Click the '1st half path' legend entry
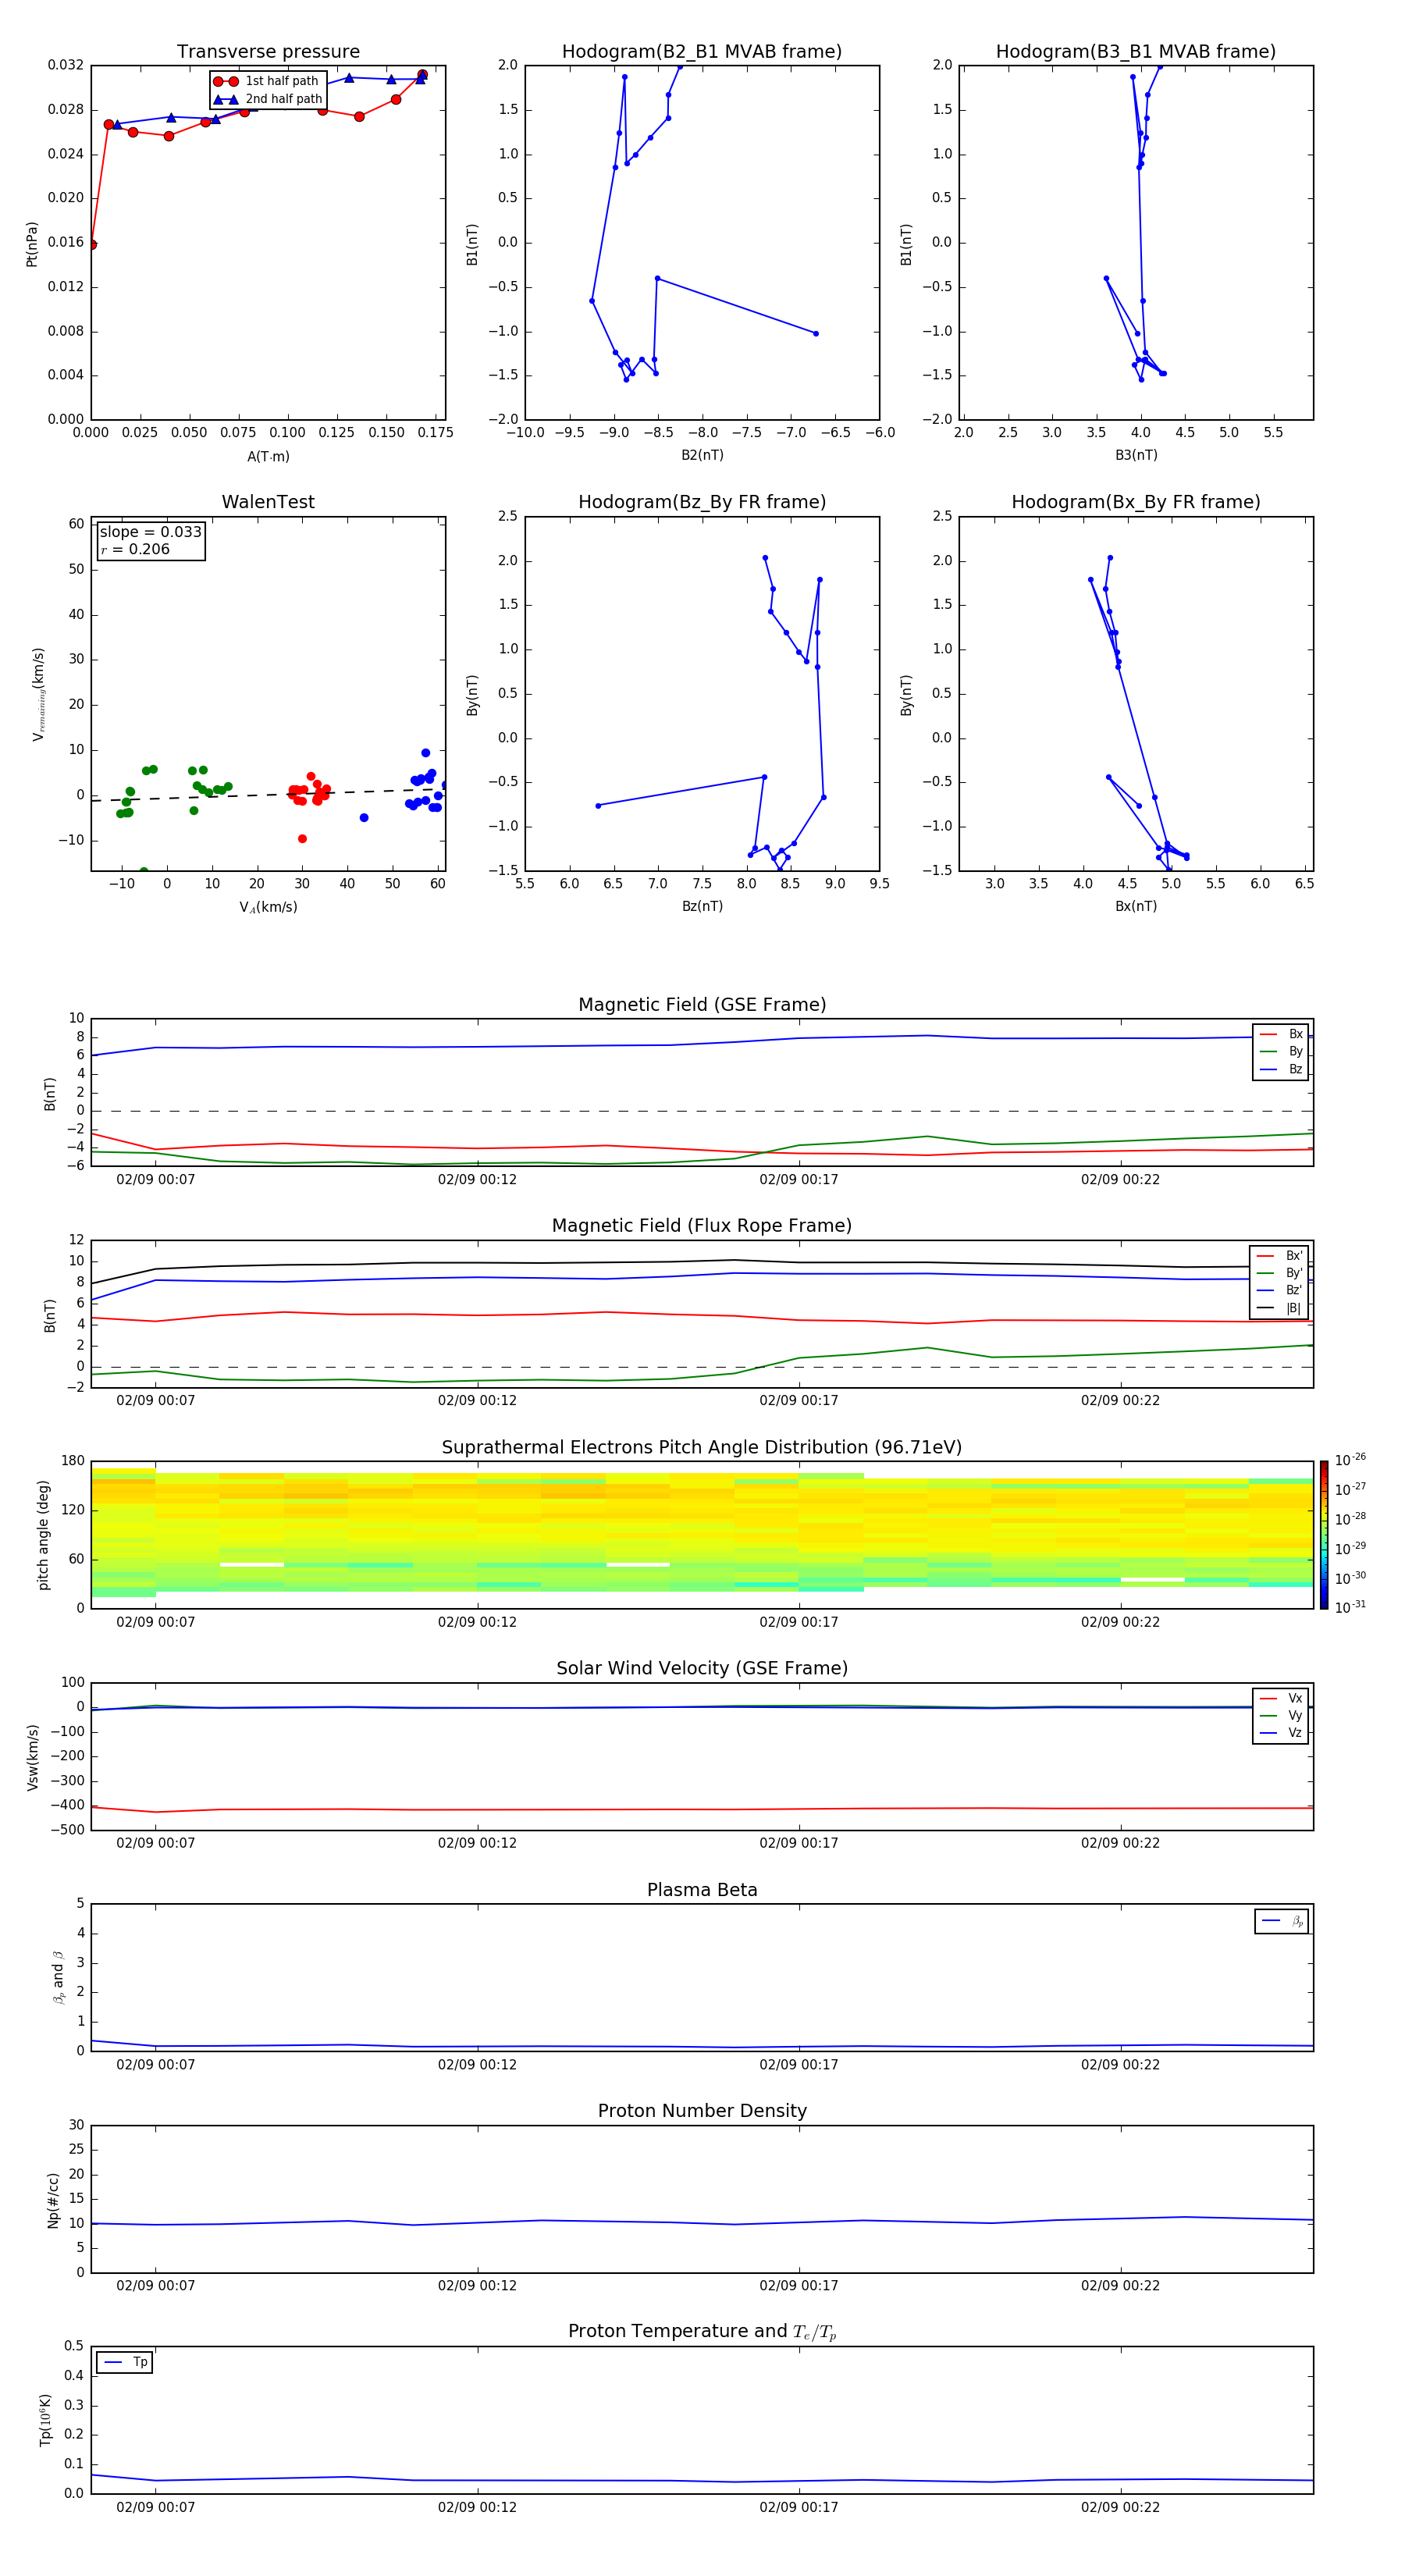Screen dimensions: 1405x2576 (267, 81)
